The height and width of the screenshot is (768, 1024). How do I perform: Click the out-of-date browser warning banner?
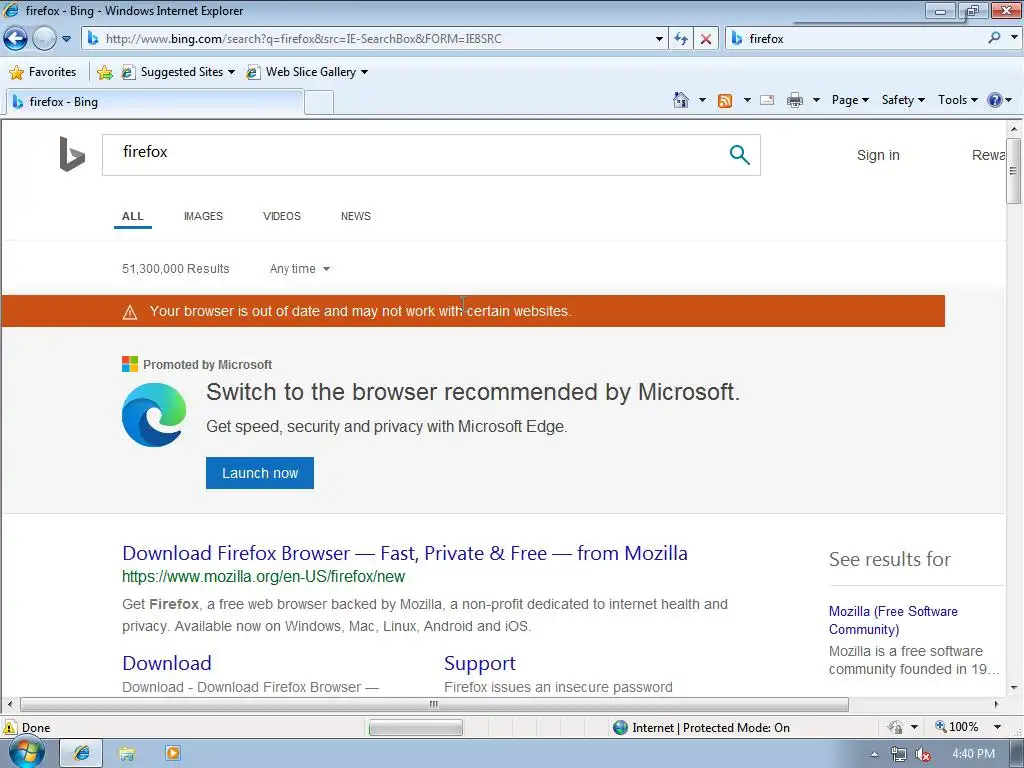point(473,311)
